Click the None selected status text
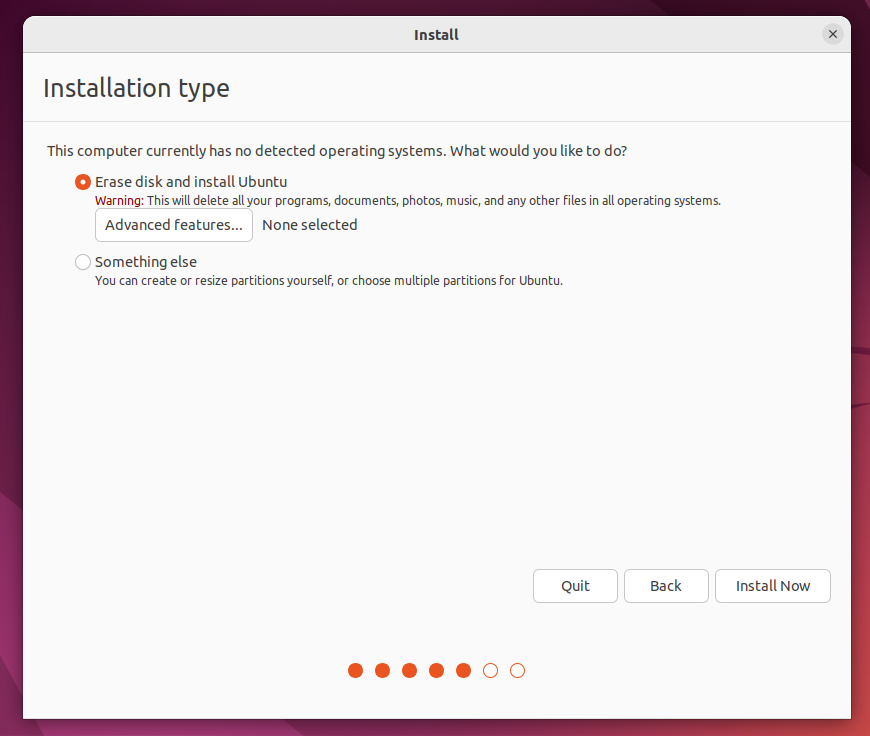Screen dimensions: 870x736 pyautogui.click(x=310, y=225)
